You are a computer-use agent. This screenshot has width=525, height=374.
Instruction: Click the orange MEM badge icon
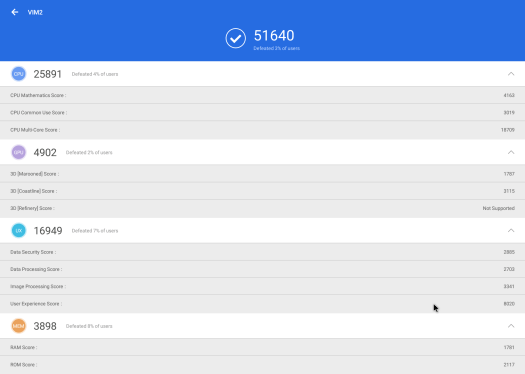tap(19, 326)
